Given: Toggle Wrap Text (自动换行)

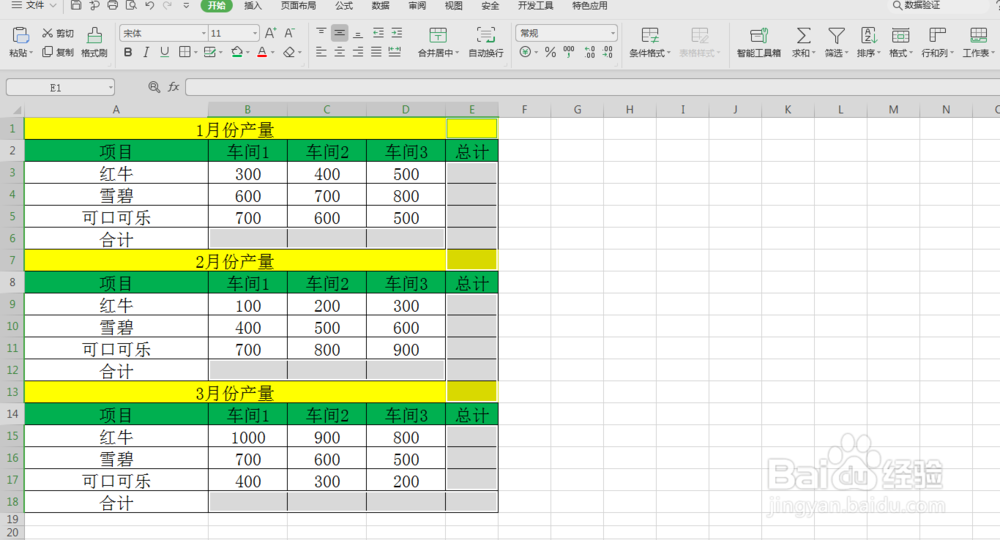Looking at the screenshot, I should tap(486, 41).
